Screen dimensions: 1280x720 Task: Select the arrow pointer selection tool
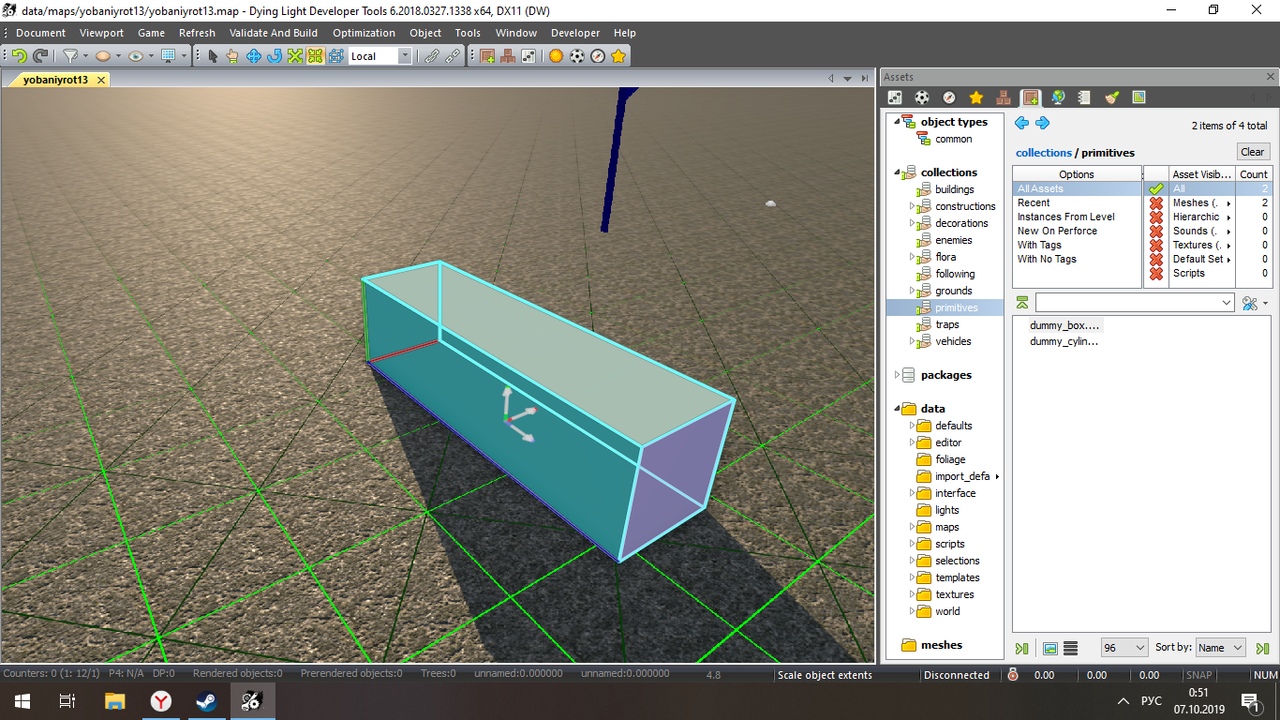[x=212, y=56]
